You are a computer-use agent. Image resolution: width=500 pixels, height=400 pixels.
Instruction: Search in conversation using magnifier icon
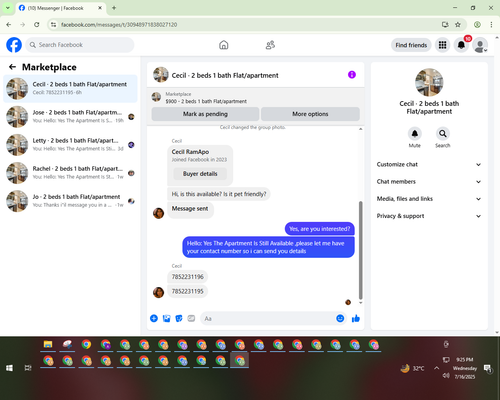tap(443, 134)
